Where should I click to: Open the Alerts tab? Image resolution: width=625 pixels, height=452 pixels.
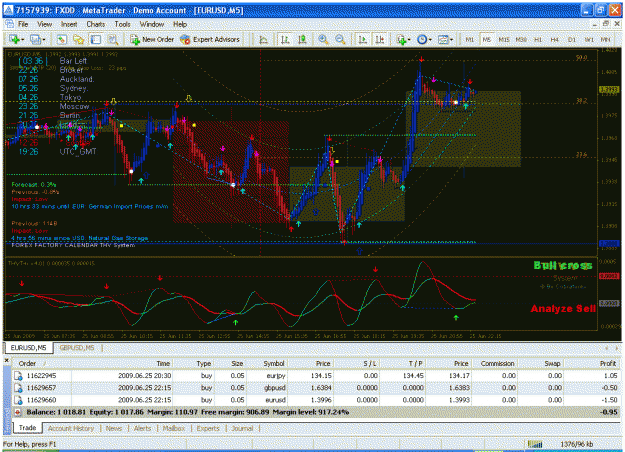tap(142, 428)
